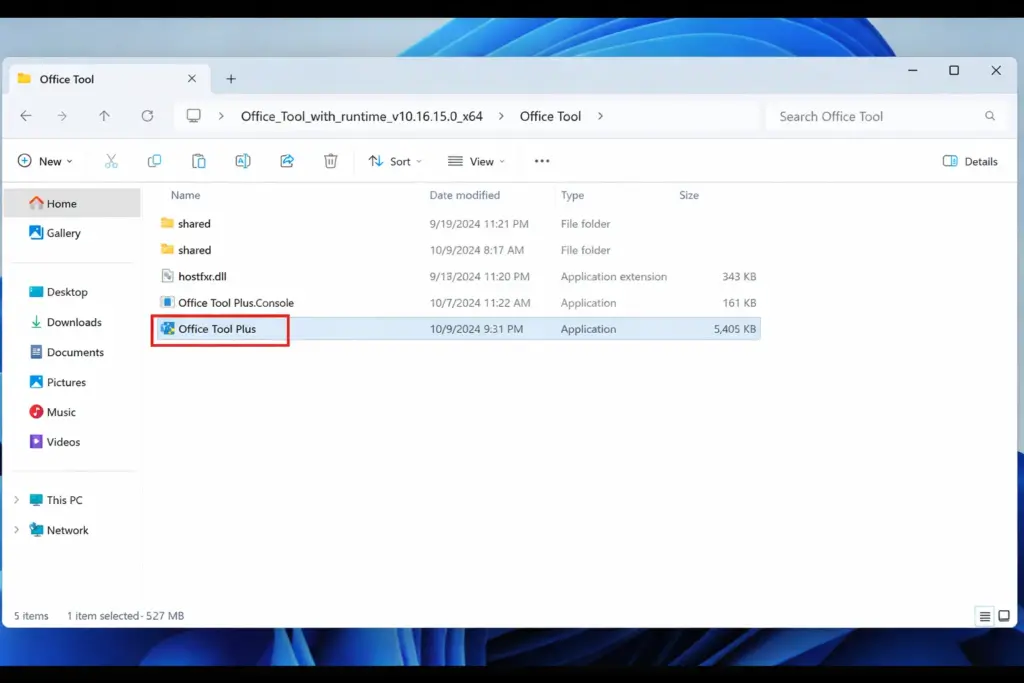Screen dimensions: 1024x683
Task: Share the Office Tool Plus file
Action: pos(286,161)
